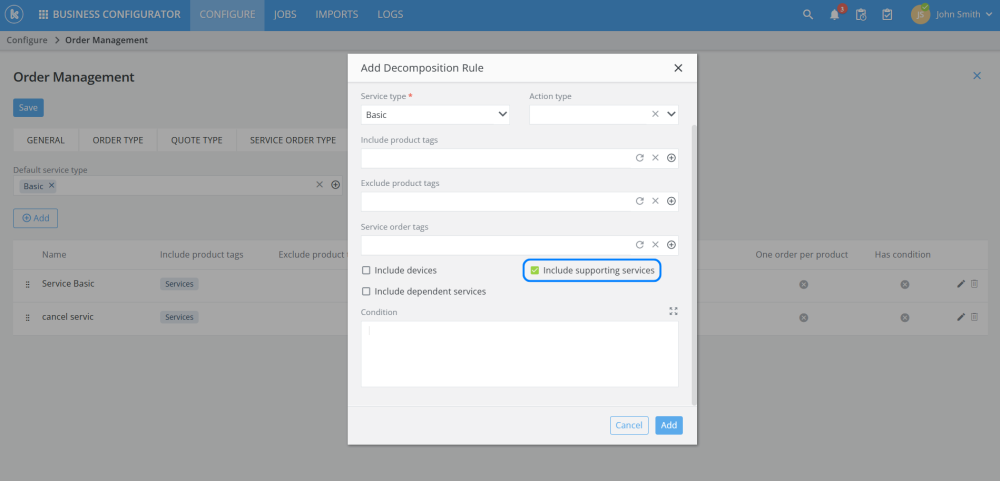Open the Service type dropdown
This screenshot has height=481, width=1000.
point(435,115)
